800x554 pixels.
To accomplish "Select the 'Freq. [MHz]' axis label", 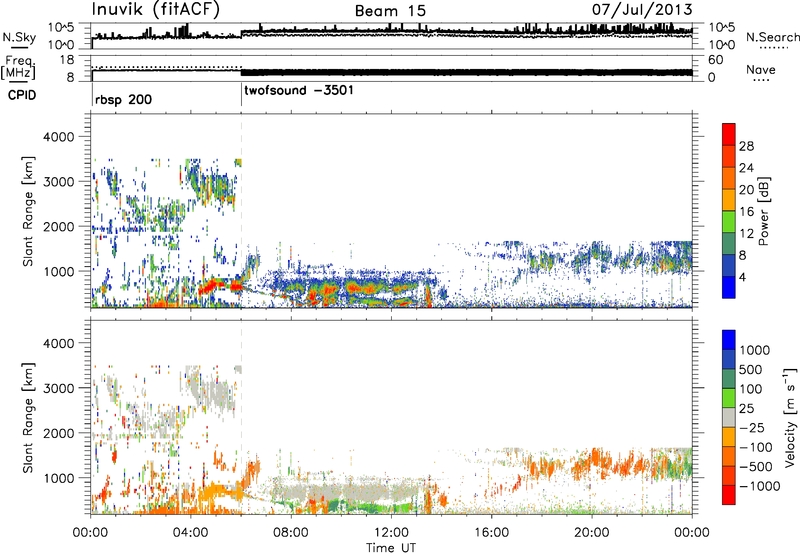I will pyautogui.click(x=18, y=68).
